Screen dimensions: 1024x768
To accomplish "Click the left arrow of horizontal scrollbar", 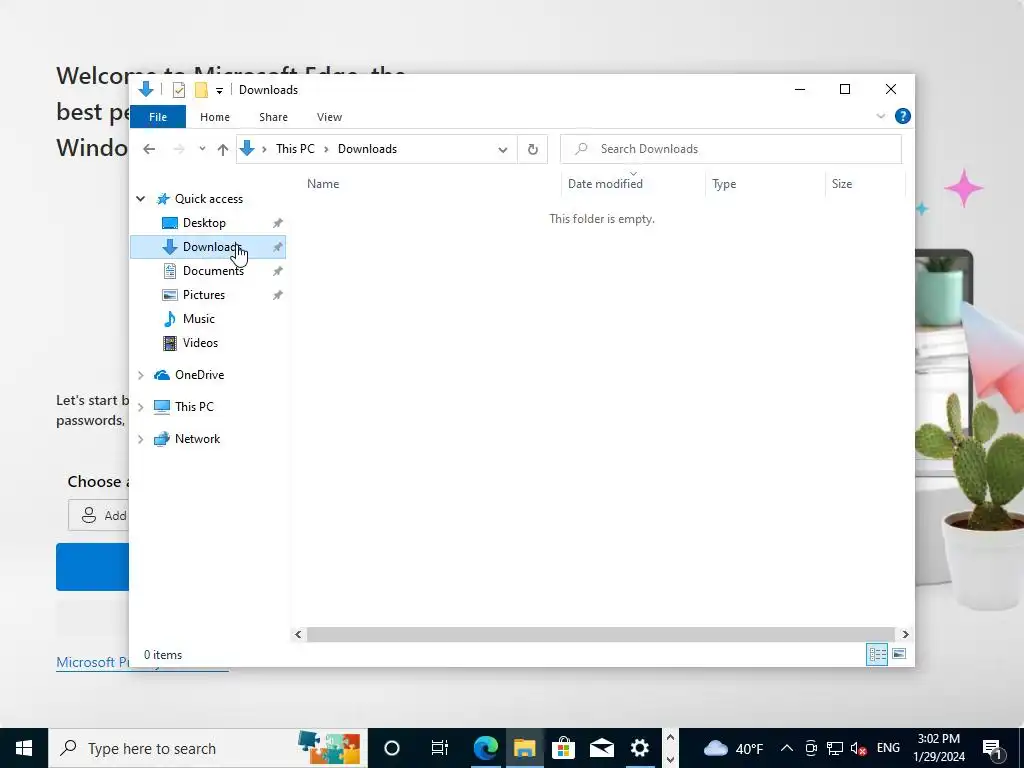I will pyautogui.click(x=298, y=634).
